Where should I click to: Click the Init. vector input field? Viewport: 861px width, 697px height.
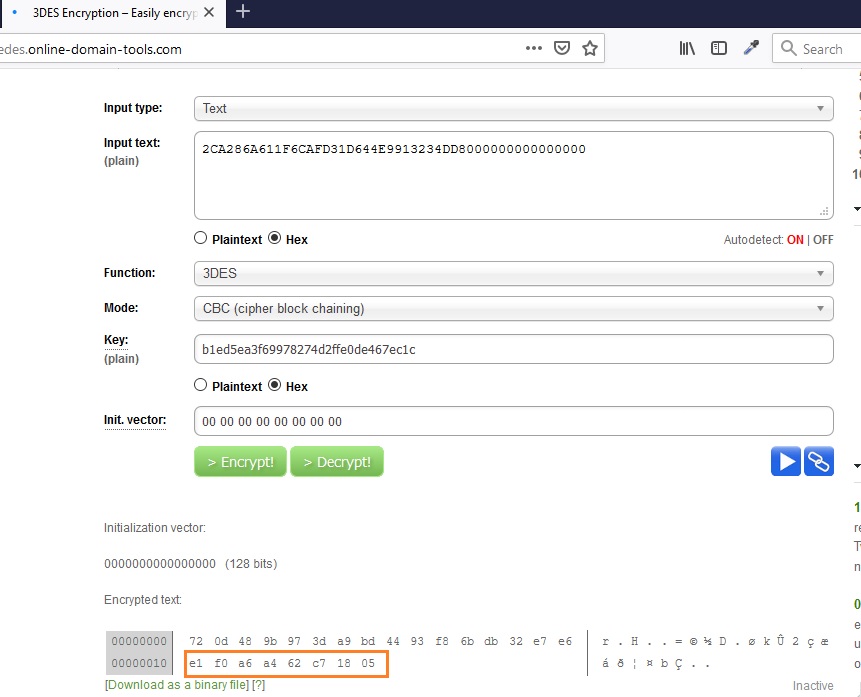coord(513,421)
